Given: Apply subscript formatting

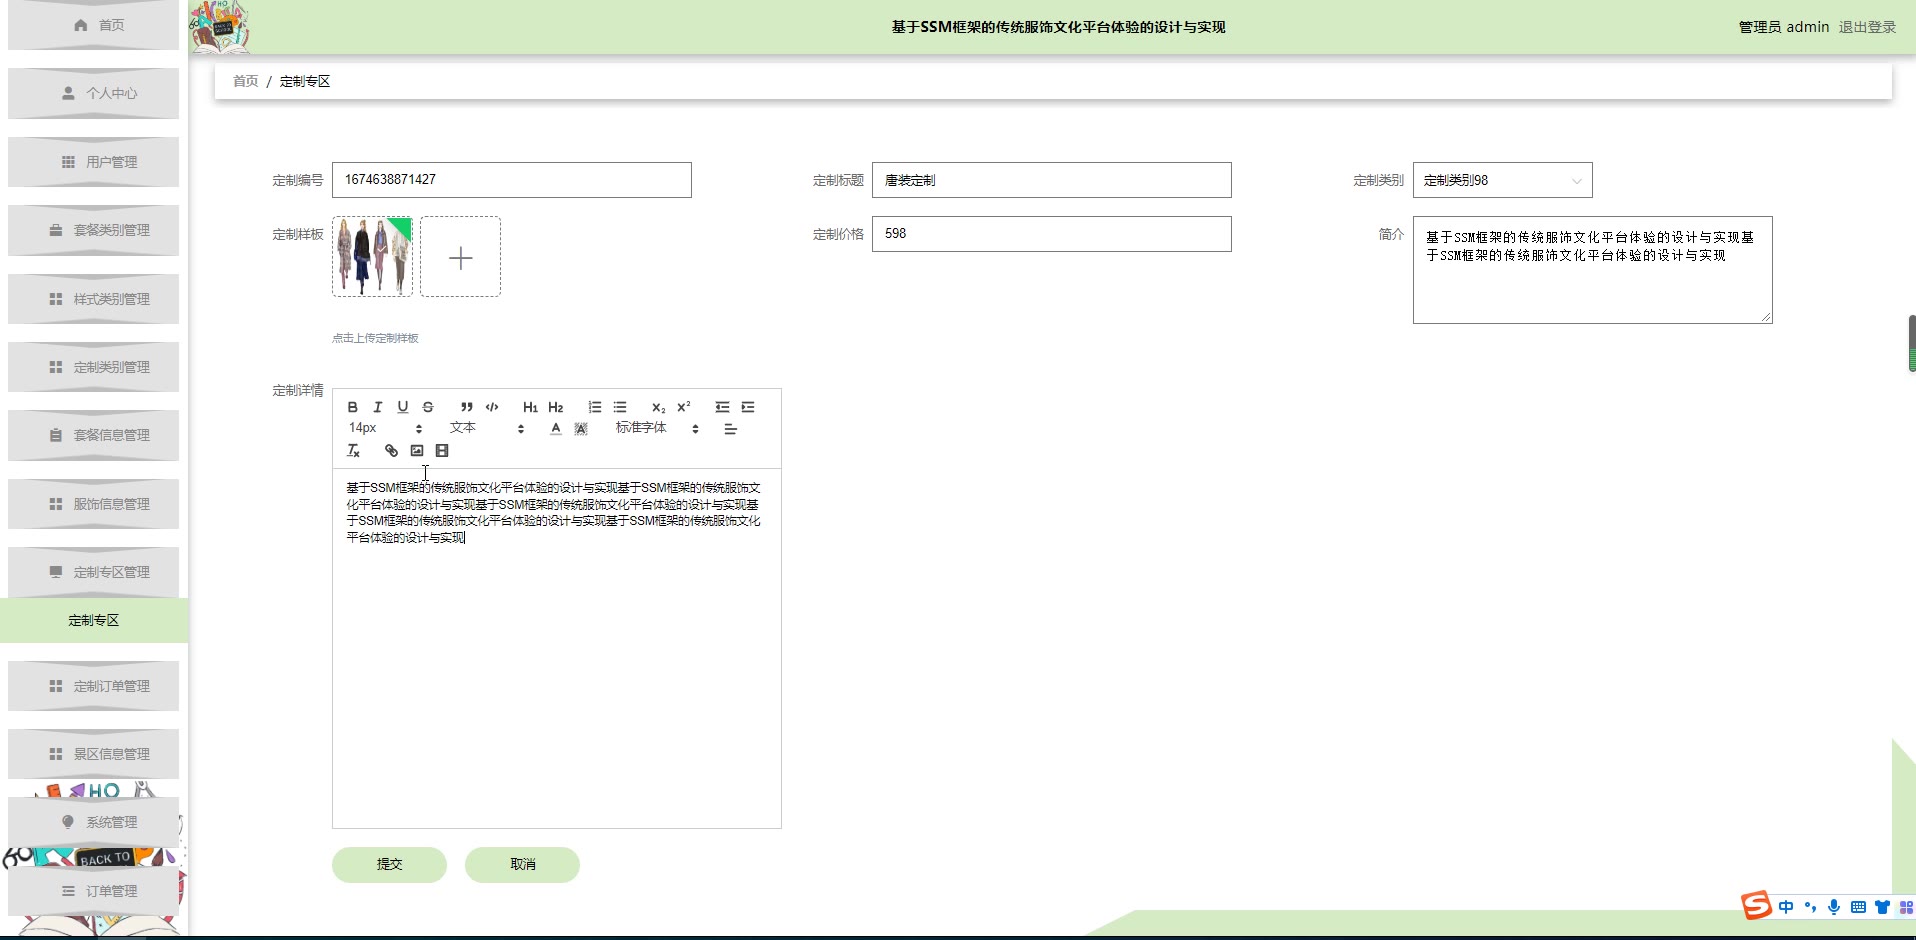Looking at the screenshot, I should coord(658,407).
